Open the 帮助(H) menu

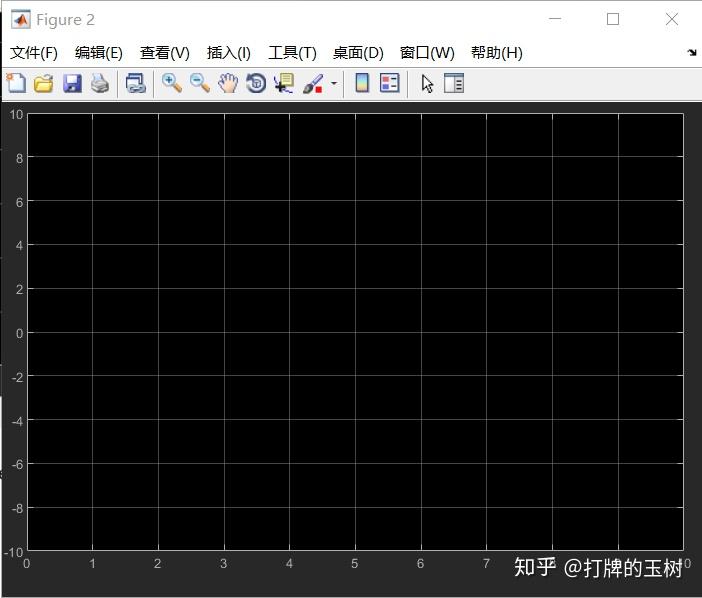tap(497, 53)
